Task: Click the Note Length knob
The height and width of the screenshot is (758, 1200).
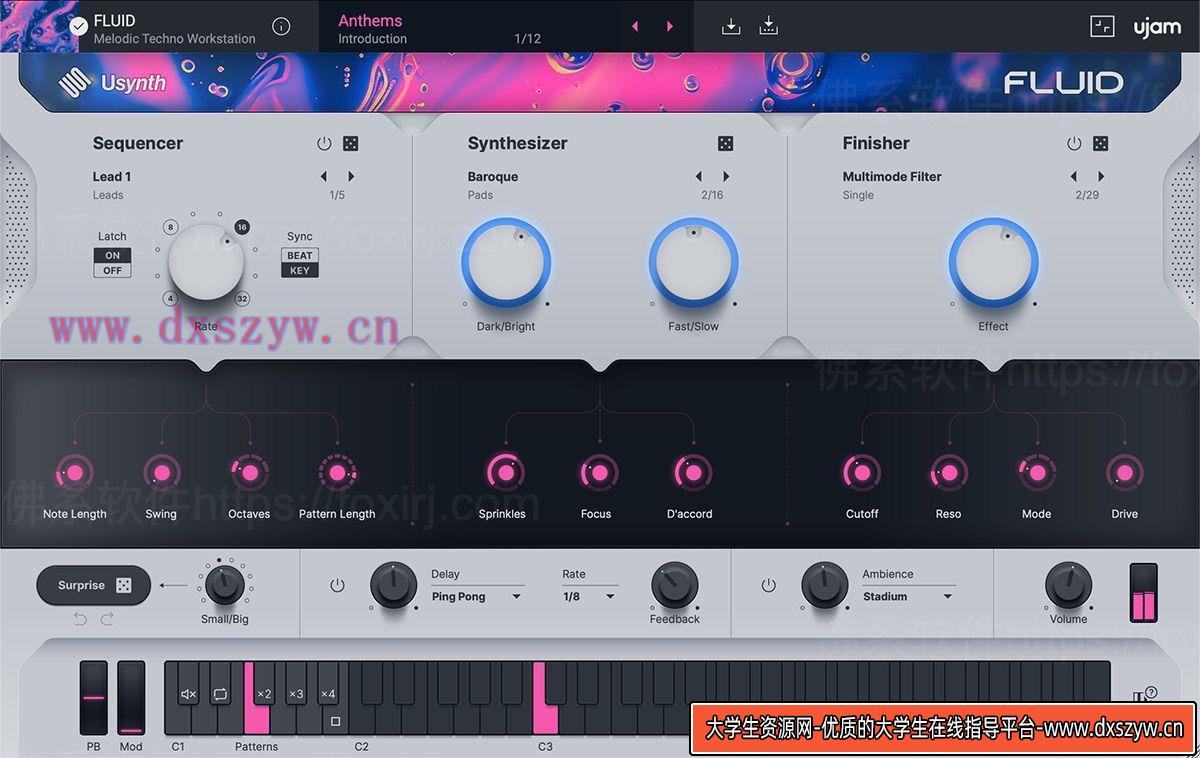Action: pyautogui.click(x=74, y=472)
